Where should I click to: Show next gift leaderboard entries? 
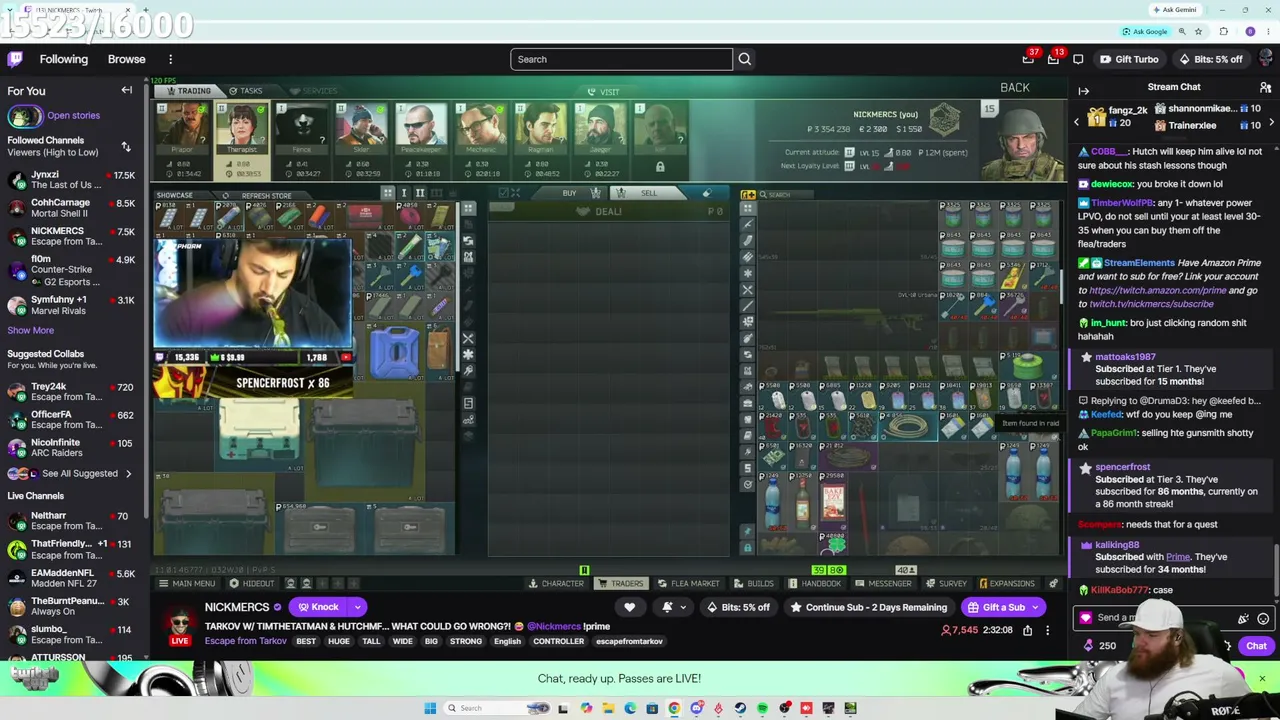coord(1271,122)
